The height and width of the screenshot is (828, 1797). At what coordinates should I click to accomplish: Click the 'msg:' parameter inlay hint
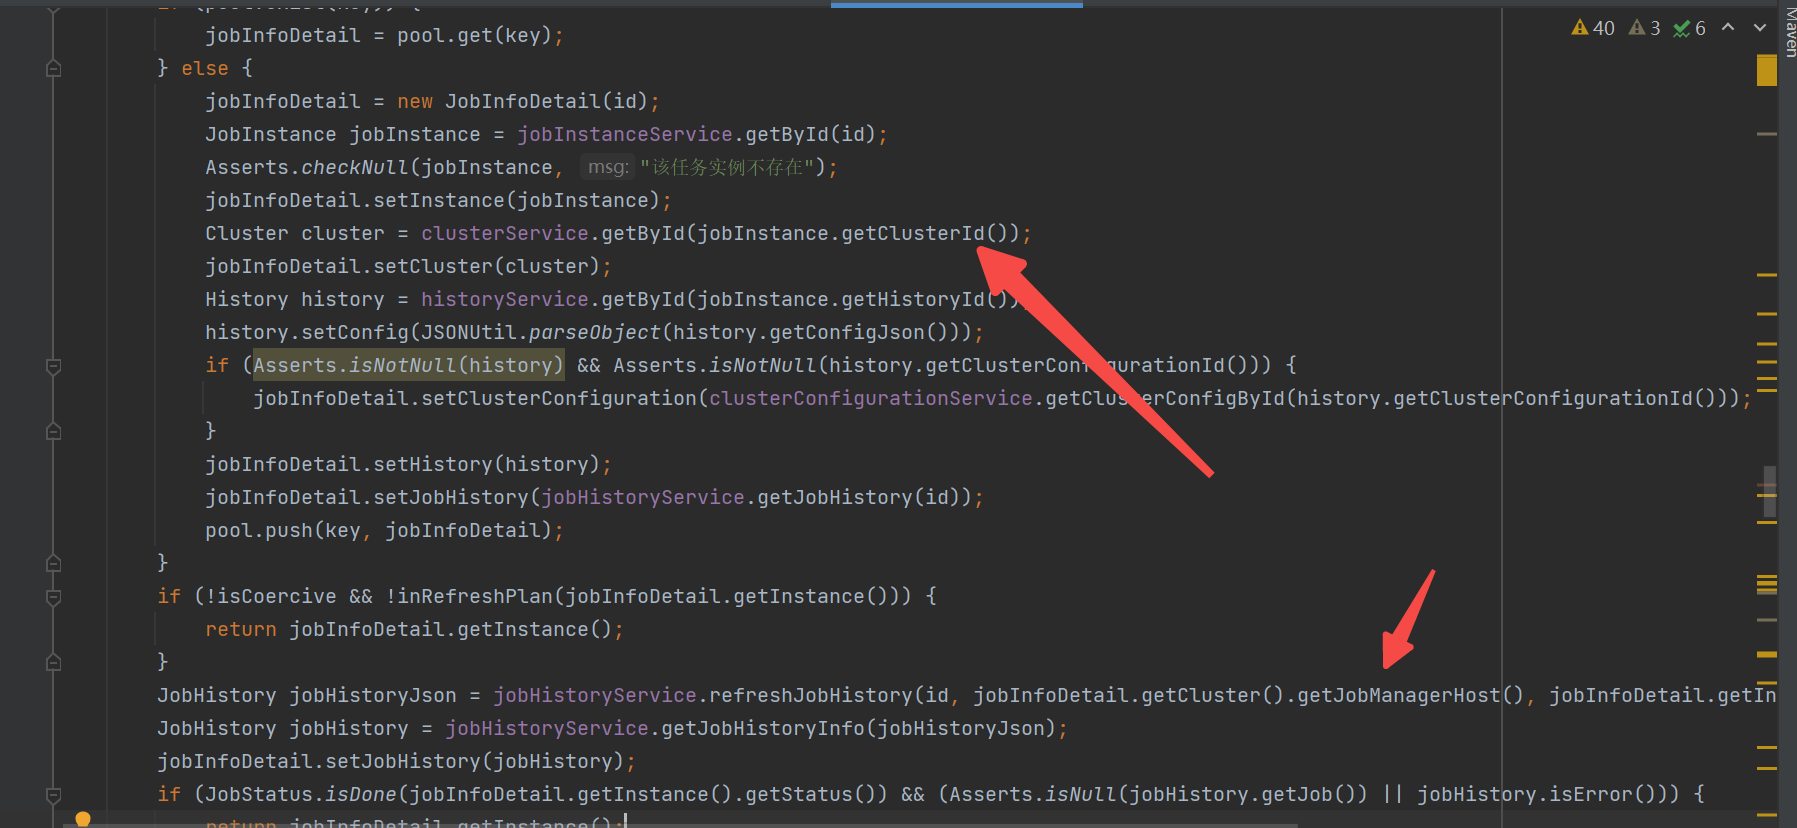(x=607, y=167)
